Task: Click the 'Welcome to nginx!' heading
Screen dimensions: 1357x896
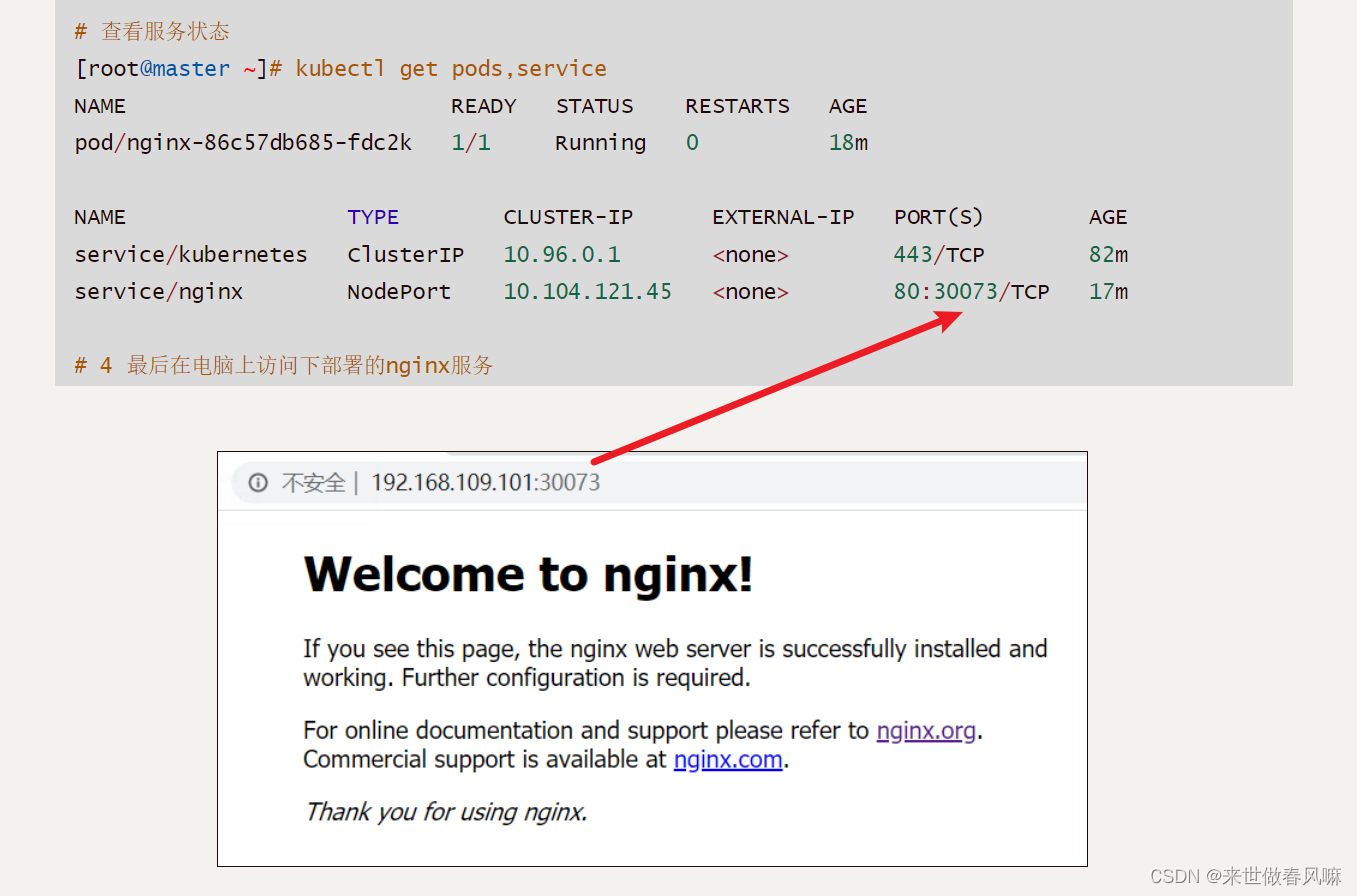Action: [528, 574]
